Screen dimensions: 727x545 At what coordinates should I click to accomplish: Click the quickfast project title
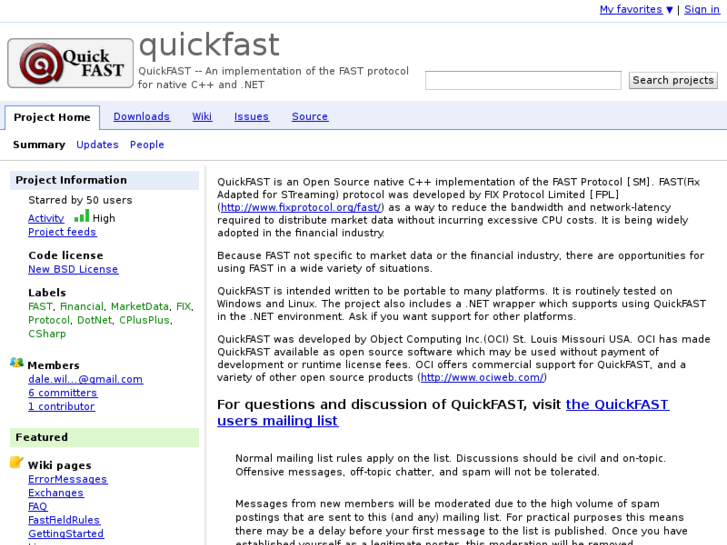[209, 45]
